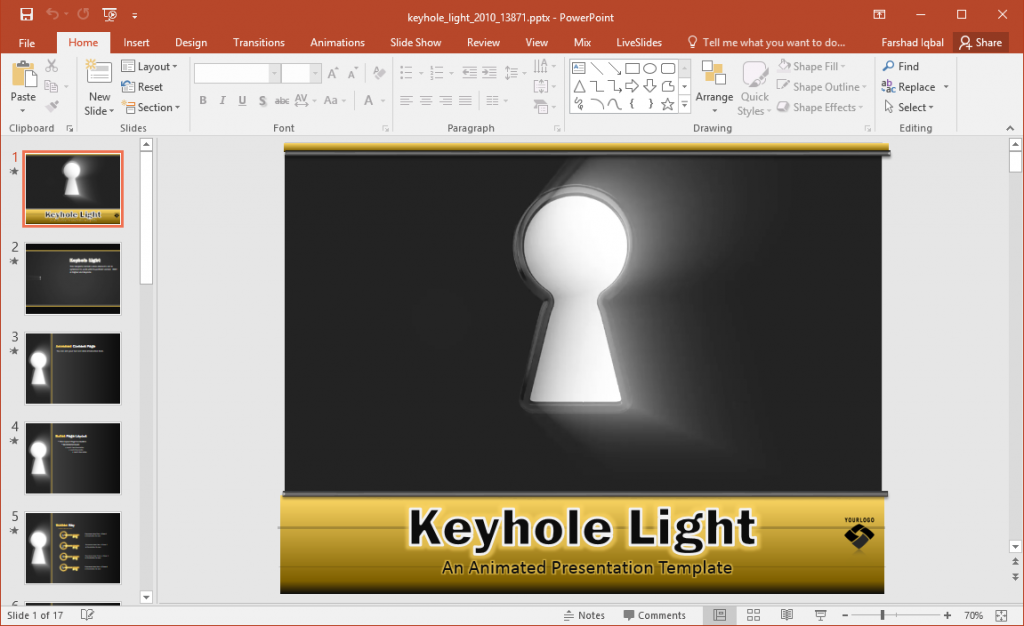Open the Layout dropdown
Viewport: 1024px width, 626px height.
[x=151, y=65]
